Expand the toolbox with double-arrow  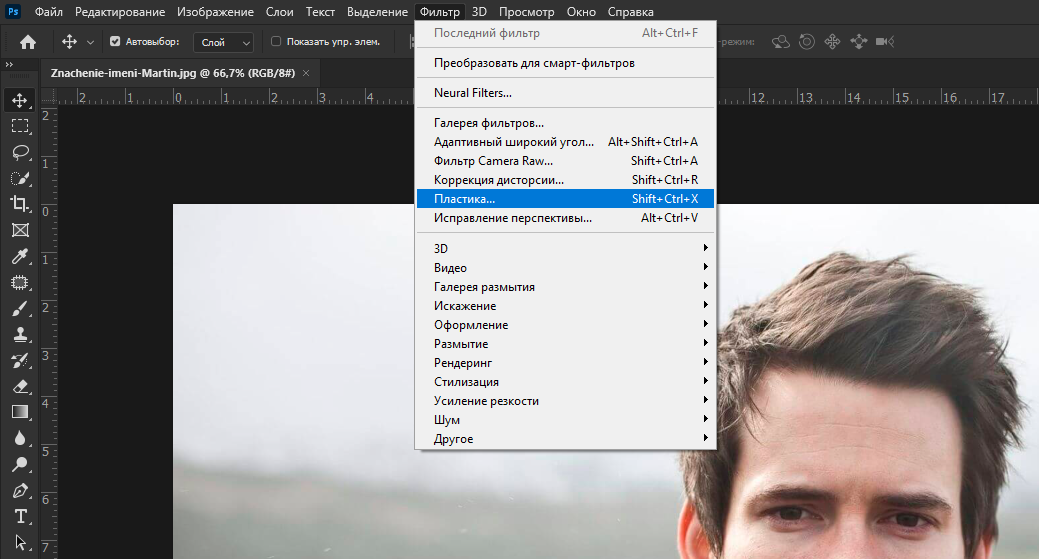pos(9,64)
